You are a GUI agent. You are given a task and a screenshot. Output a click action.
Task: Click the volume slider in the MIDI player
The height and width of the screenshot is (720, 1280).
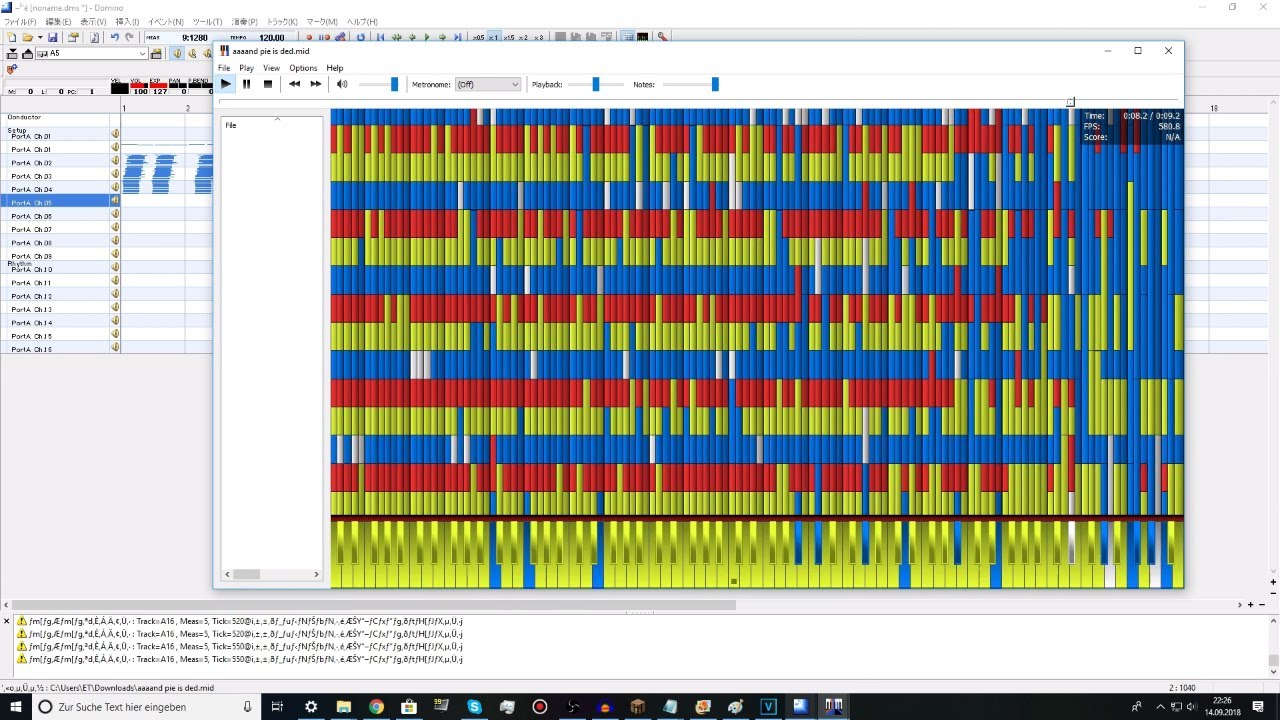pyautogui.click(x=378, y=84)
